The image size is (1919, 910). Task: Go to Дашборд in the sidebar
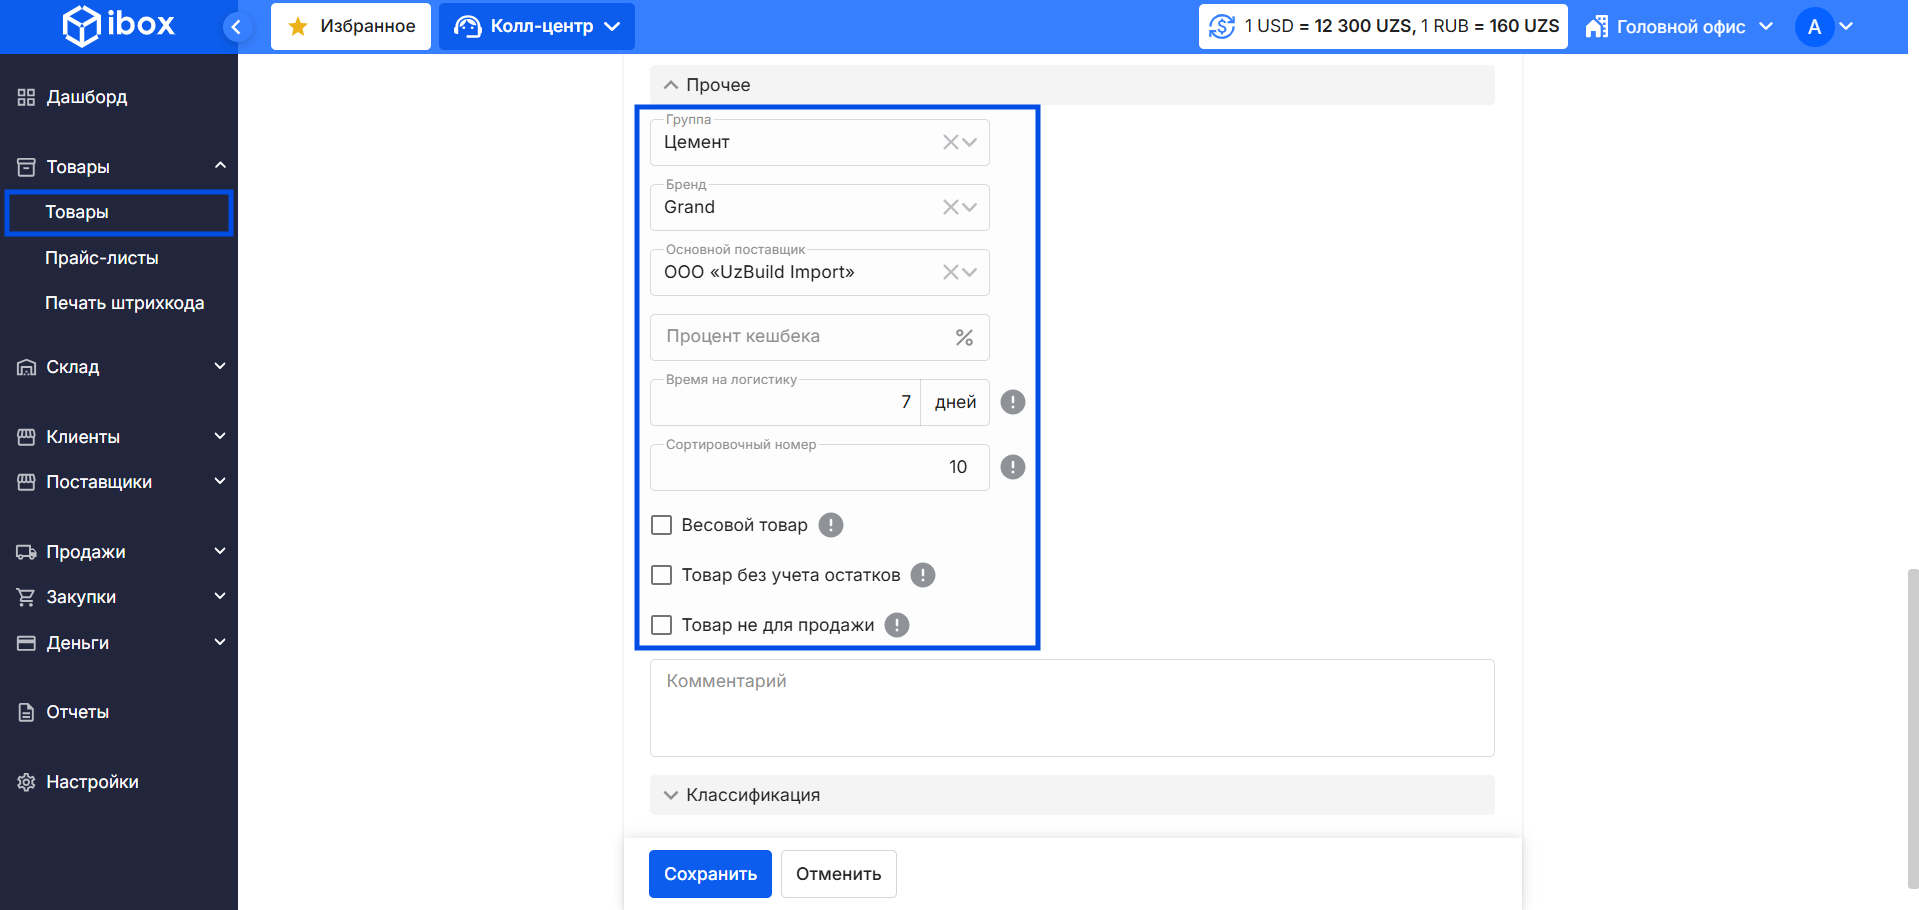[x=86, y=97]
